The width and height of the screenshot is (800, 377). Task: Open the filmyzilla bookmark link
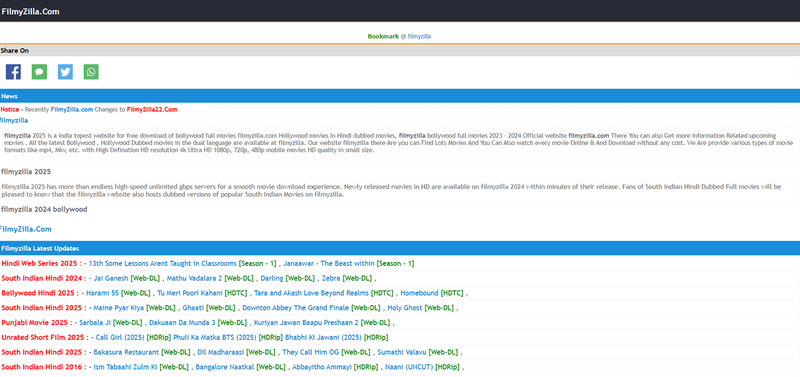point(419,37)
